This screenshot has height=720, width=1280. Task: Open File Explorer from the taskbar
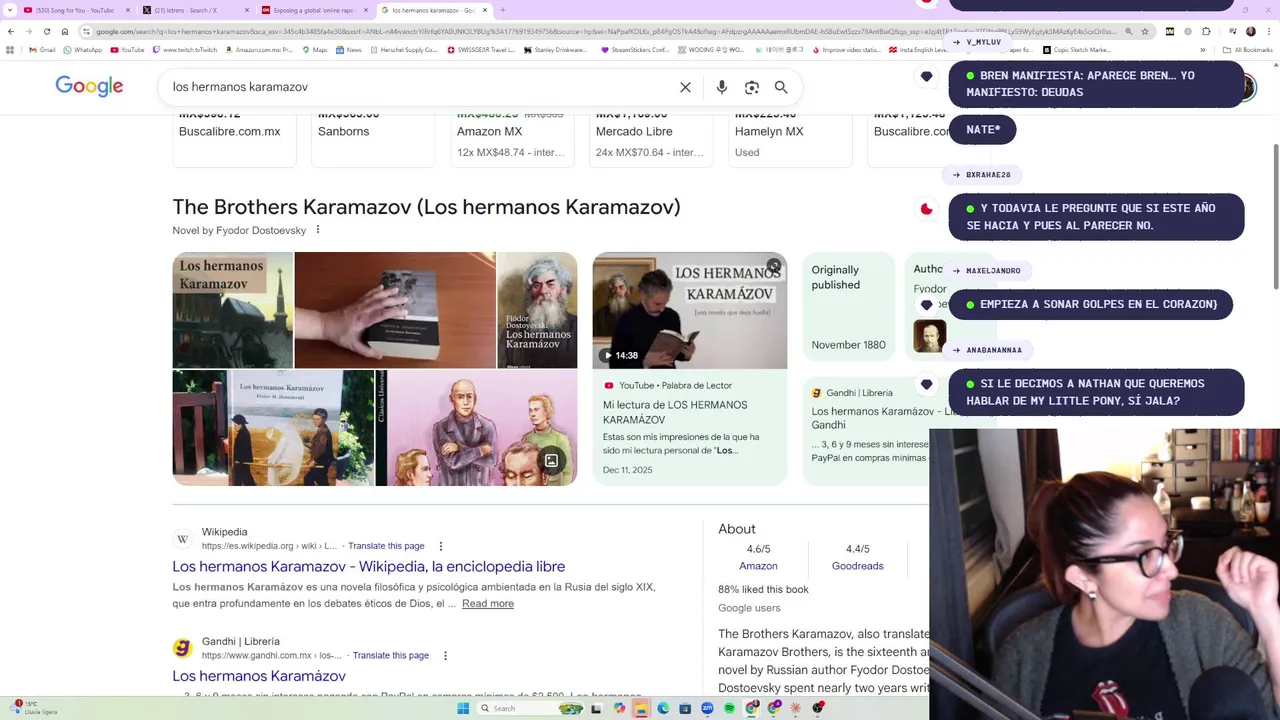(x=641, y=708)
